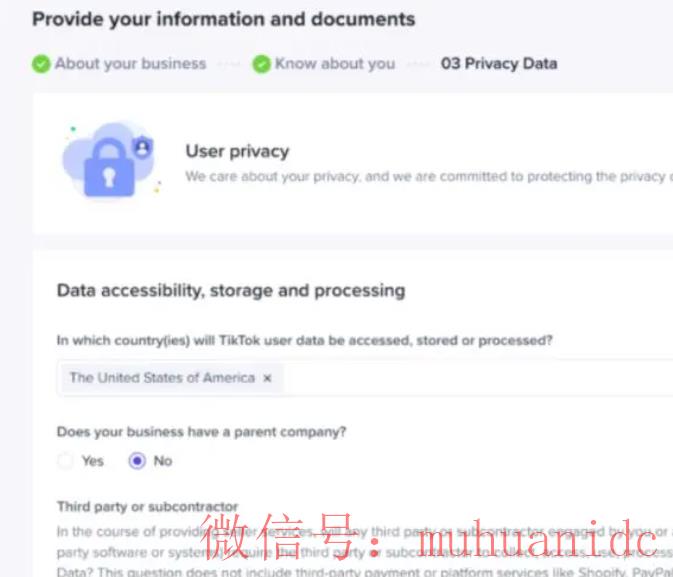Select the No radio button for parent company

tap(138, 461)
